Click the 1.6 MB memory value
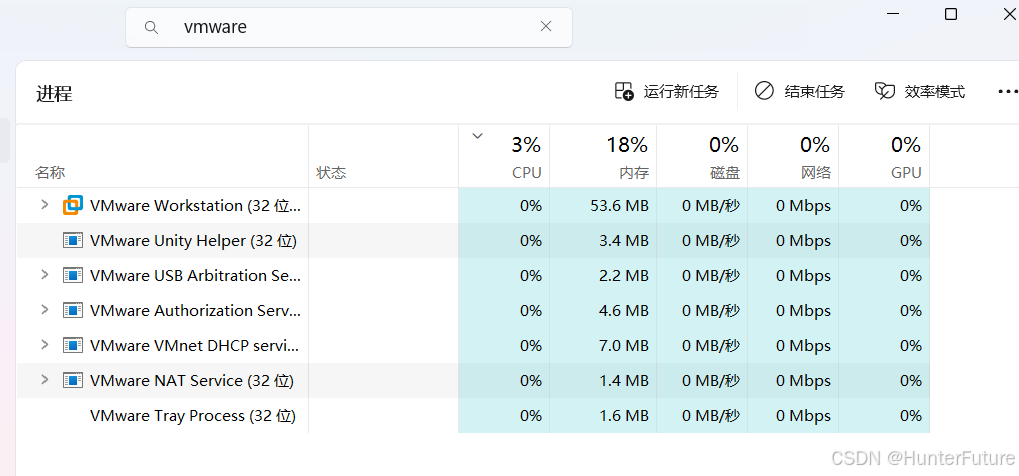The image size is (1019, 476). [624, 415]
